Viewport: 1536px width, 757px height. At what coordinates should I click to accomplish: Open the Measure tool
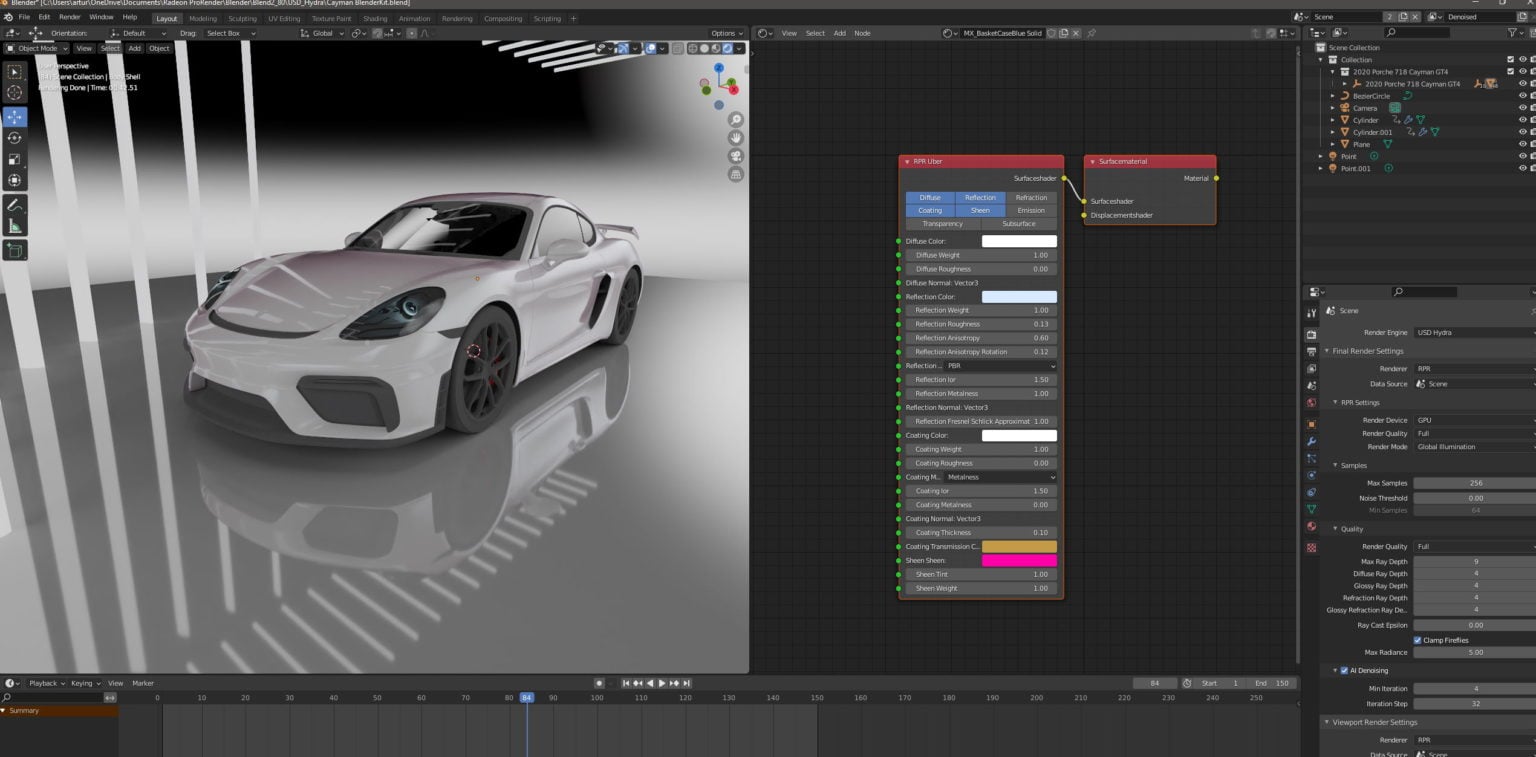point(14,225)
